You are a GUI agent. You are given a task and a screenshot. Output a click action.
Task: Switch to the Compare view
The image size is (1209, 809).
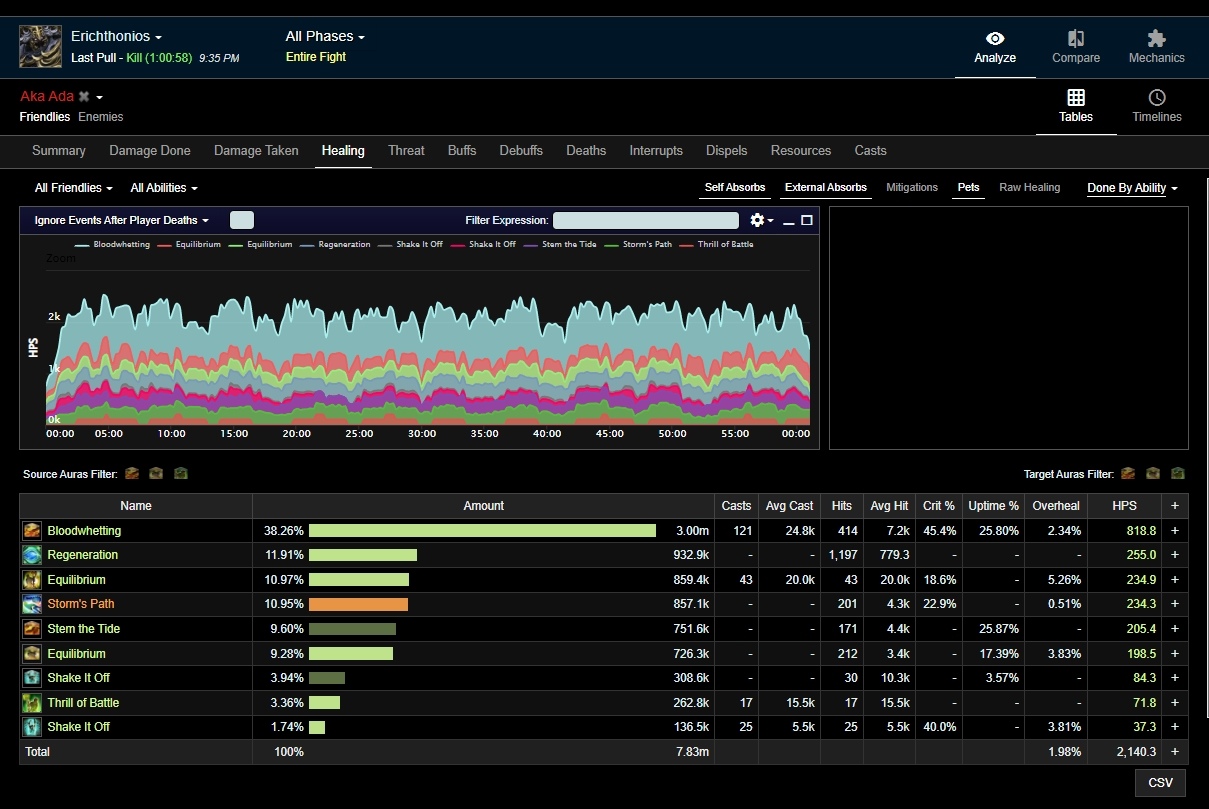coord(1075,47)
